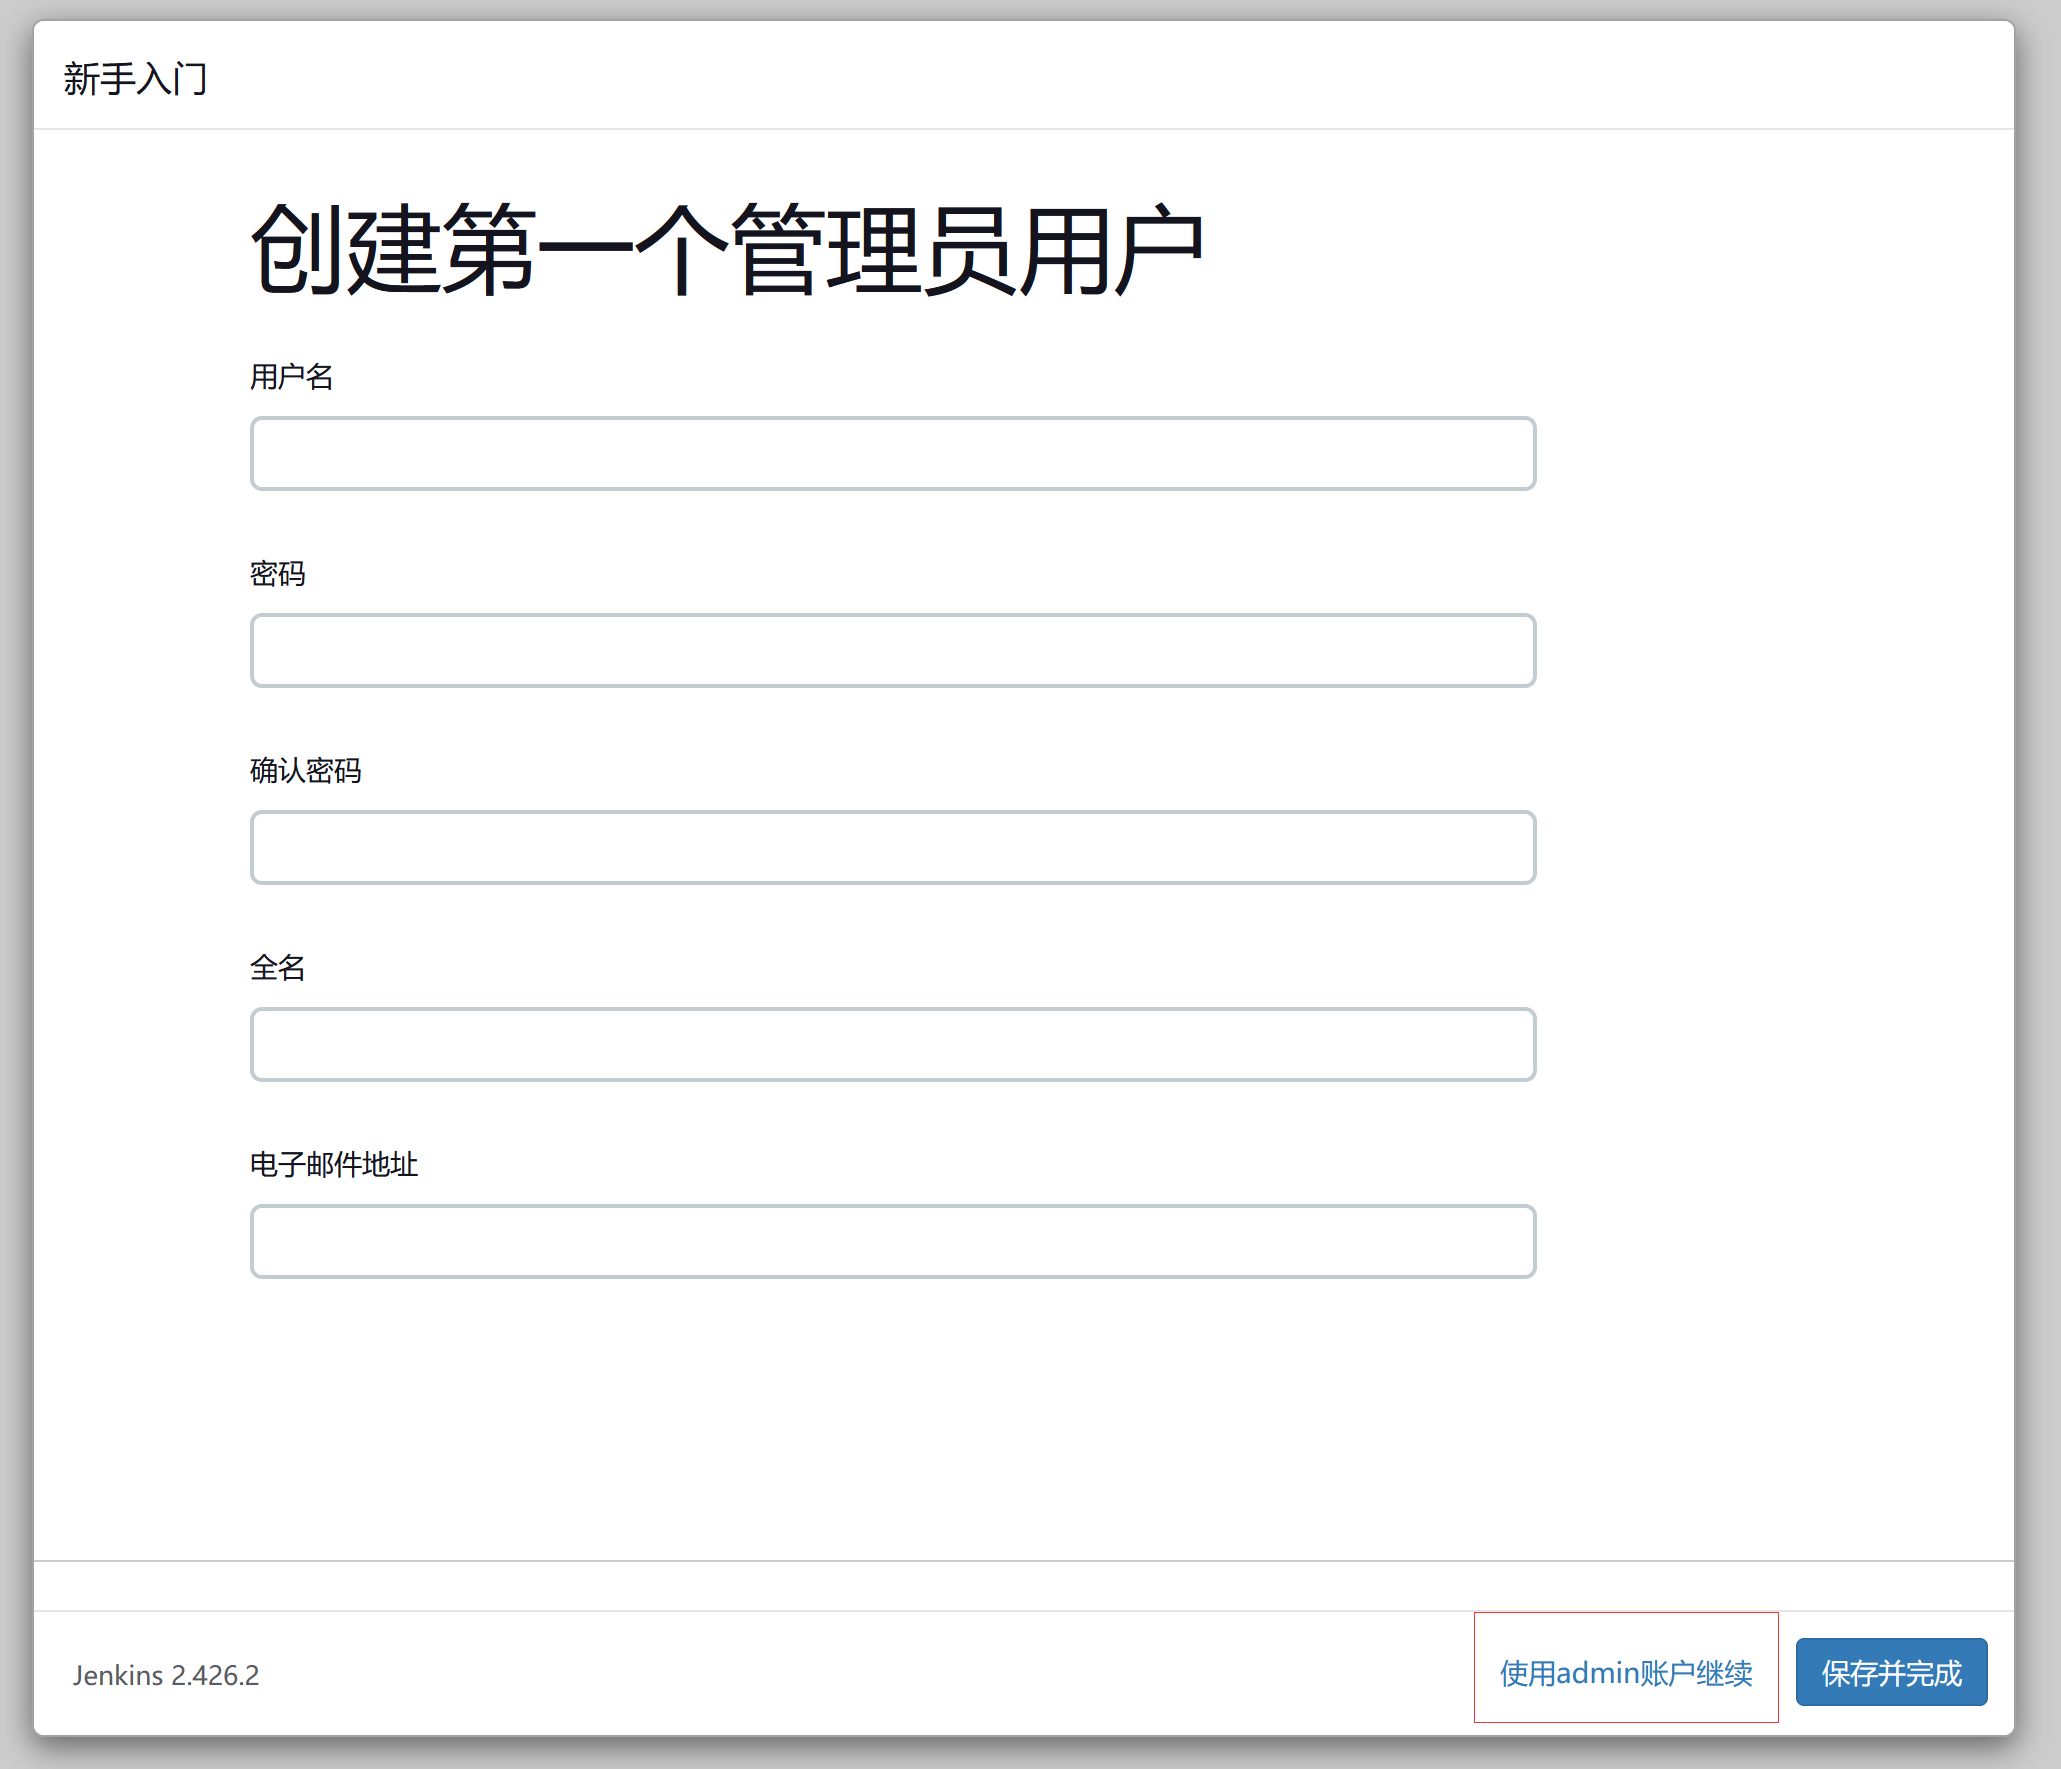
Task: Focus the 电子邮件地址 email address field
Action: (x=892, y=1242)
